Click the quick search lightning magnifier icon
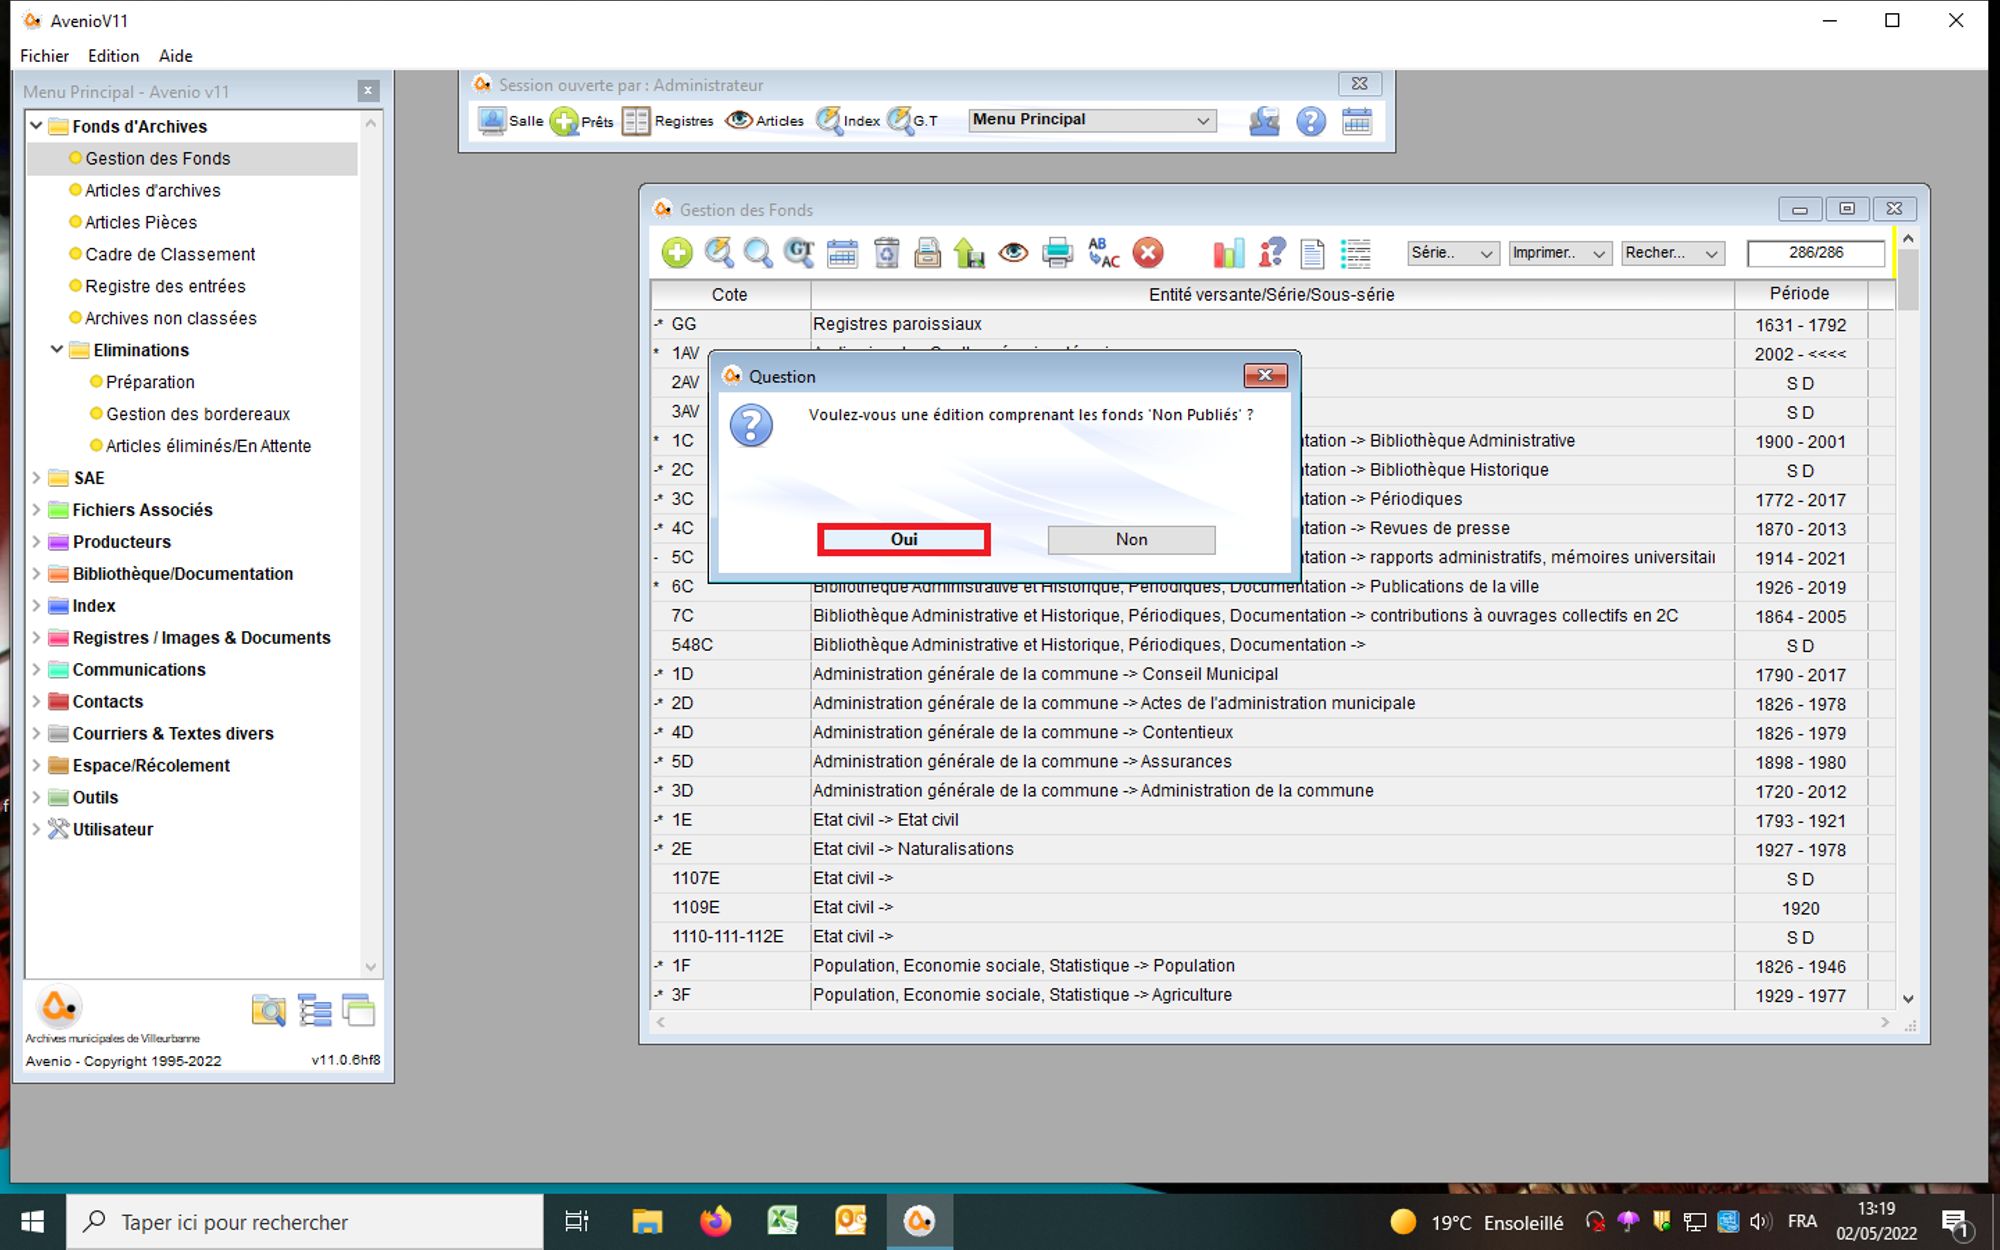 point(718,253)
